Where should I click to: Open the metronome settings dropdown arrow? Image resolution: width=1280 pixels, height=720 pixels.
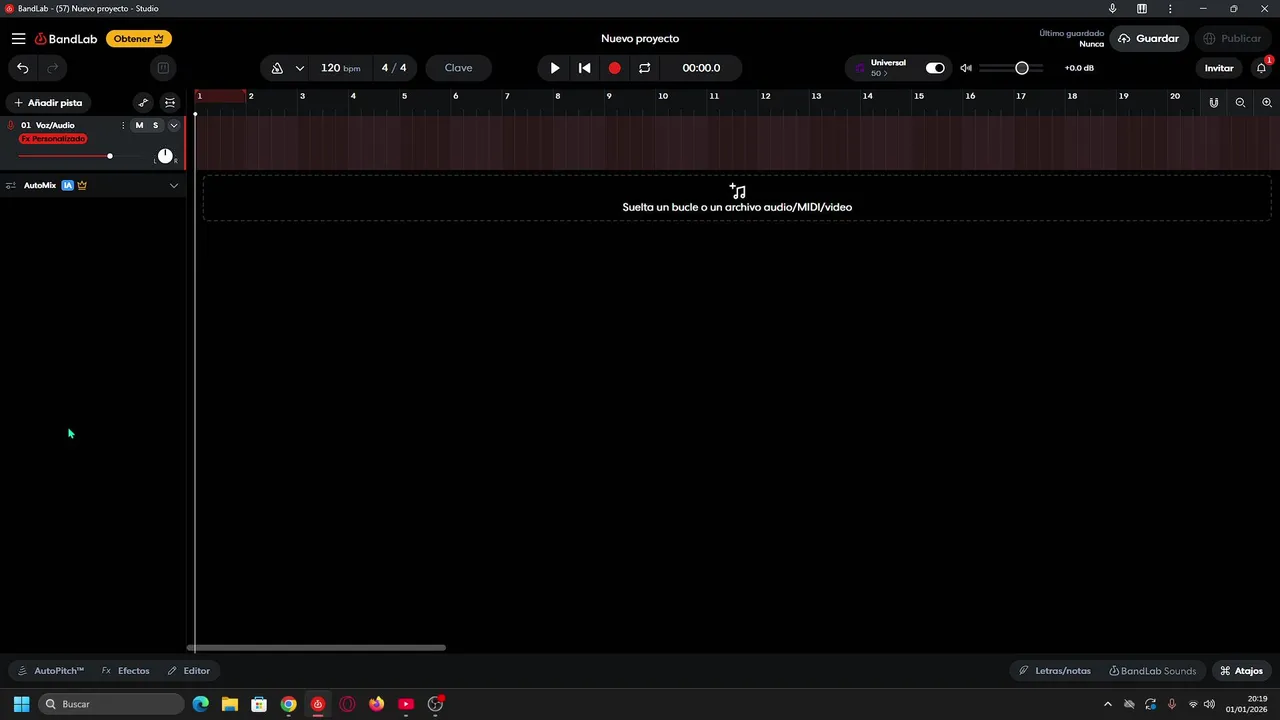[299, 68]
